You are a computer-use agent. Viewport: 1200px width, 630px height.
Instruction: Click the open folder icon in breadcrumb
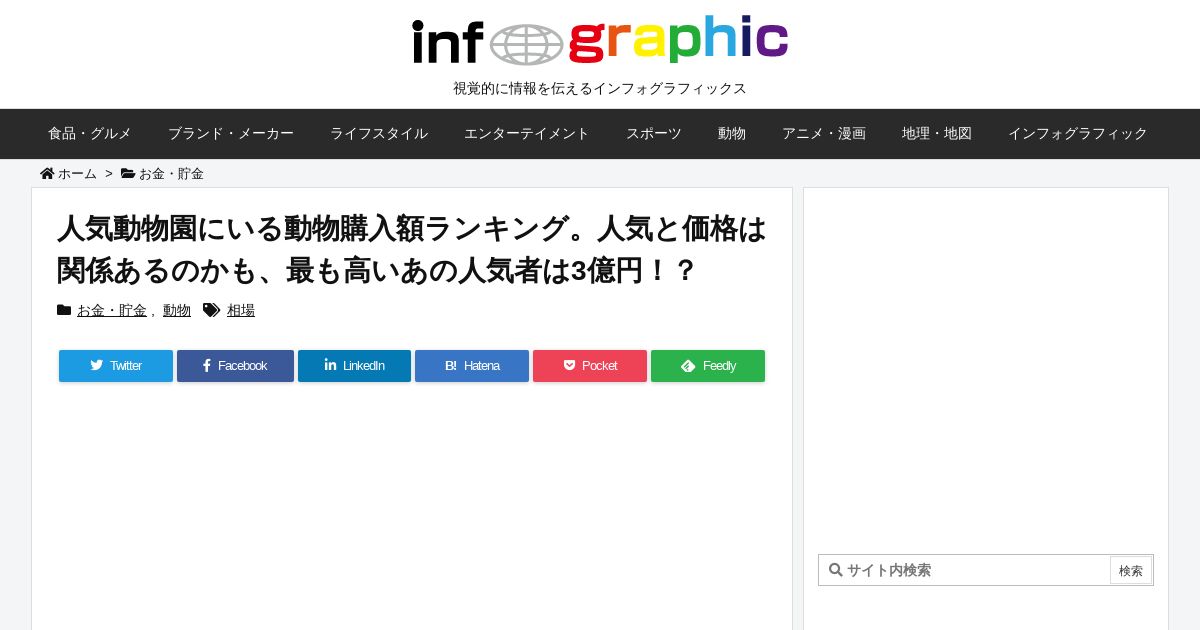pyautogui.click(x=128, y=173)
